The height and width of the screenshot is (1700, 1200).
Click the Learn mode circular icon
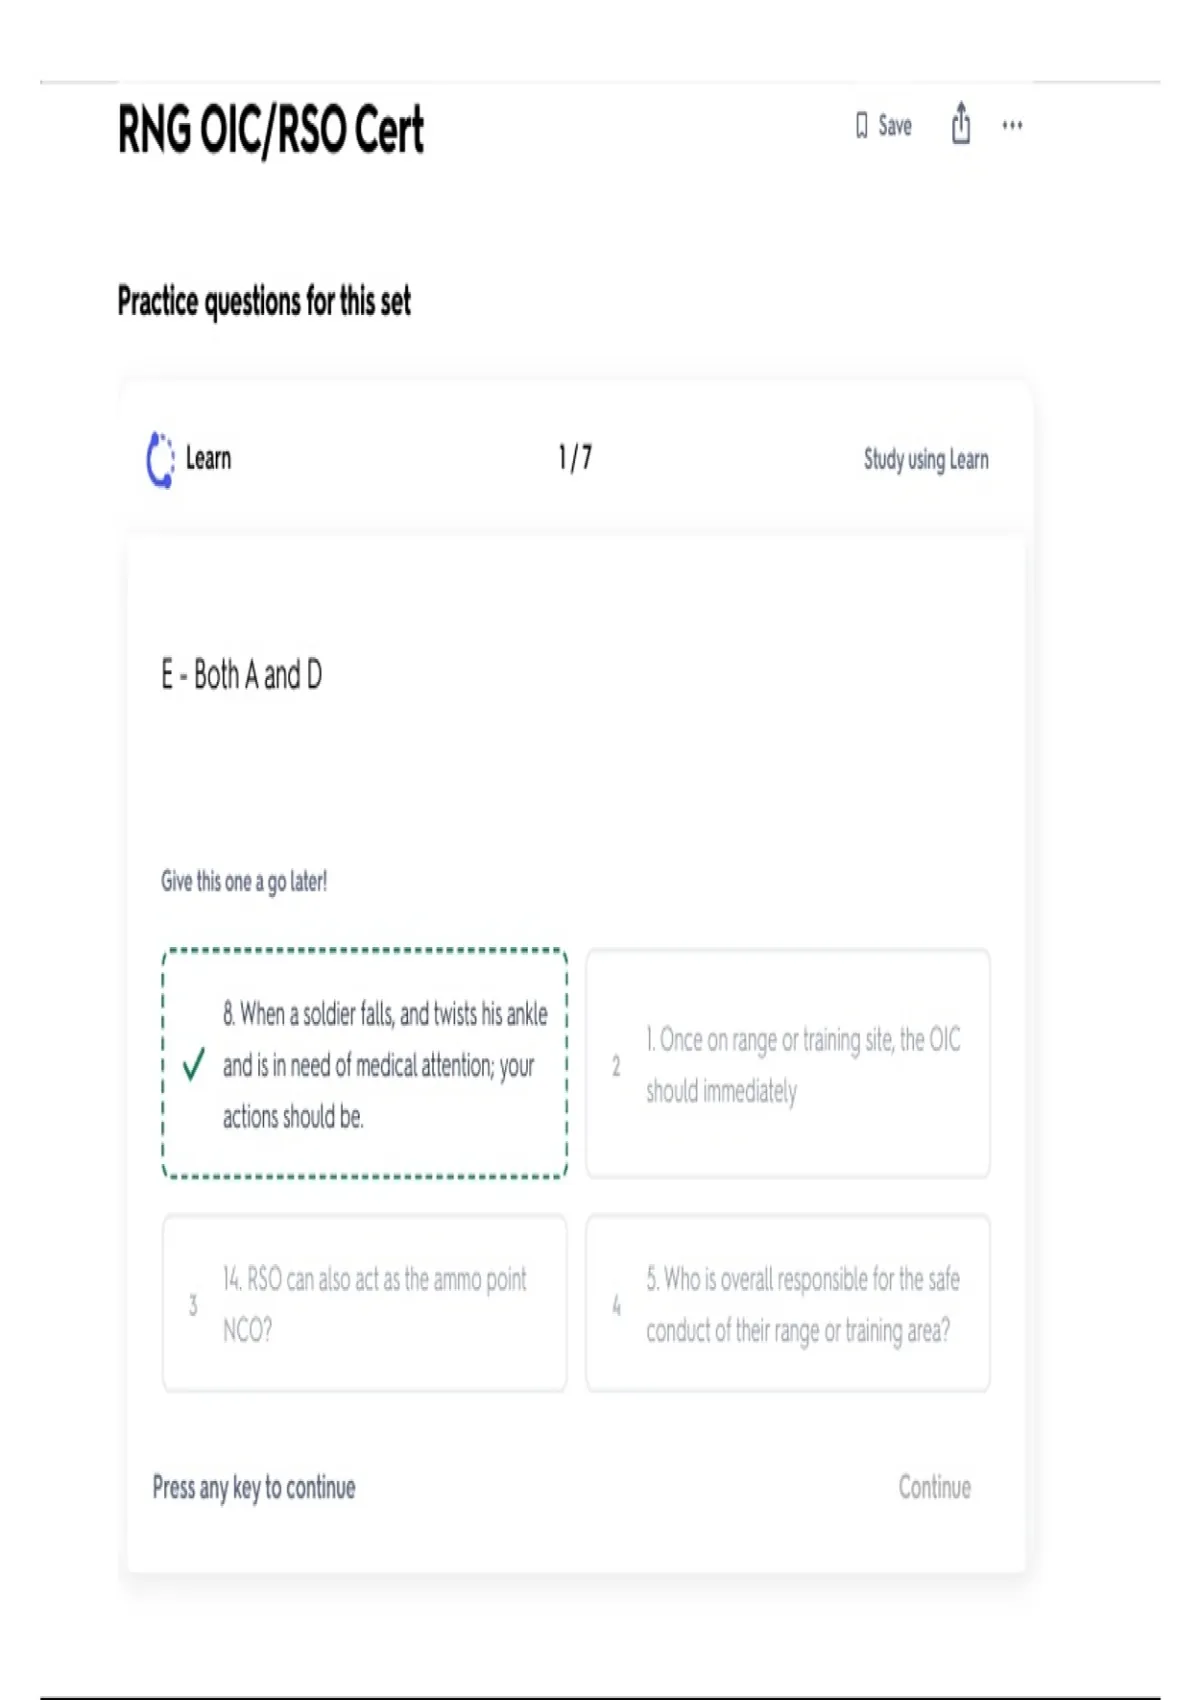pos(160,459)
